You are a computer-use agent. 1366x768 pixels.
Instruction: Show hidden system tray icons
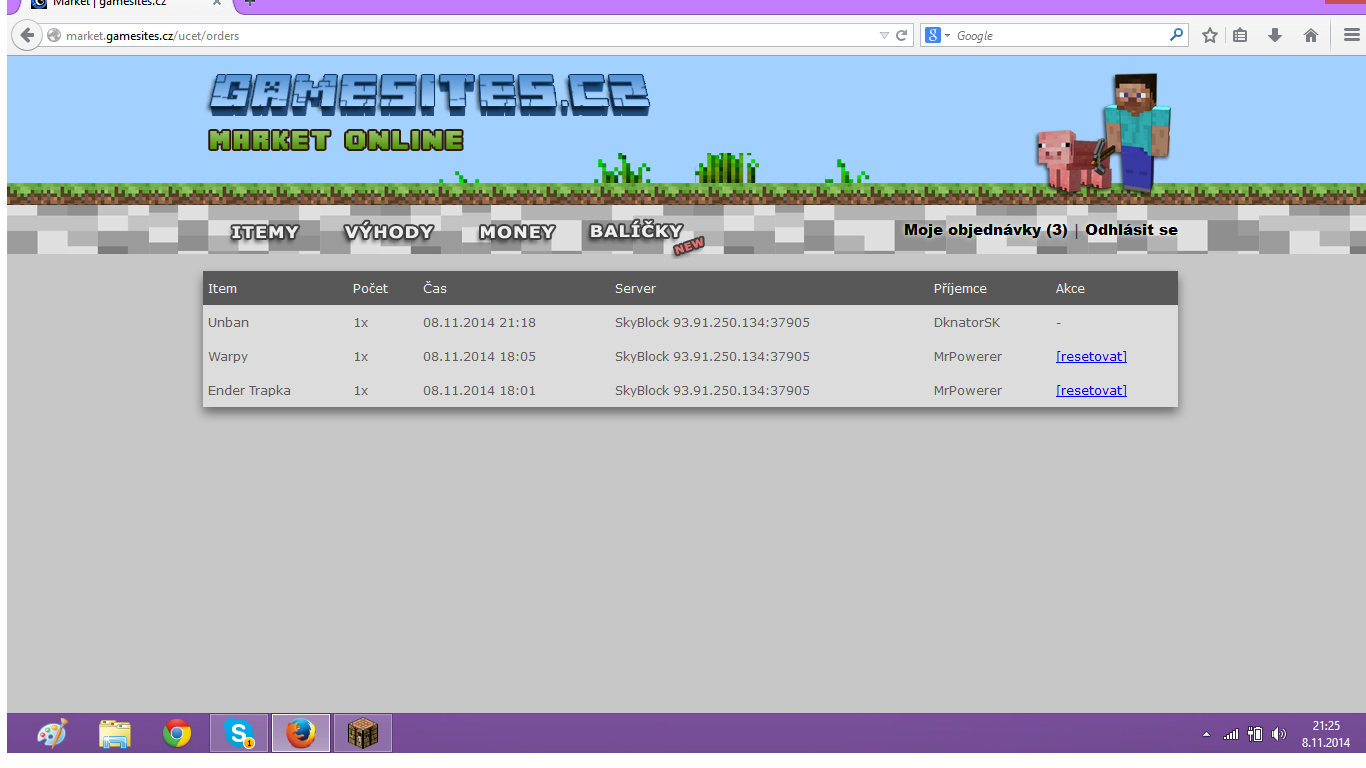click(1205, 735)
